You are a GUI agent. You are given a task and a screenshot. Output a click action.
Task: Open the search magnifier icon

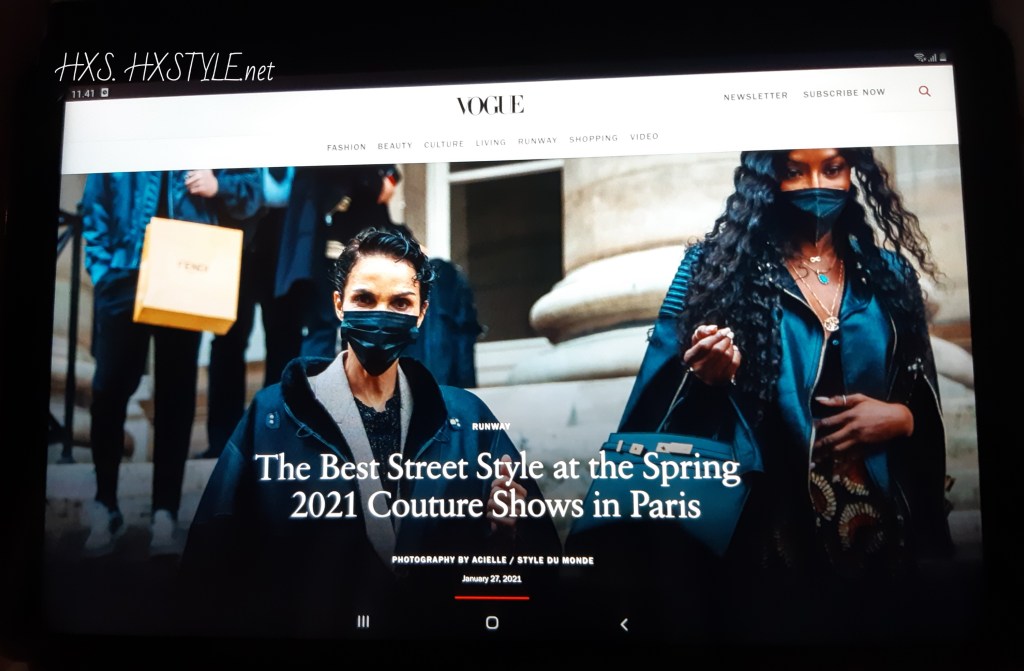click(x=924, y=91)
